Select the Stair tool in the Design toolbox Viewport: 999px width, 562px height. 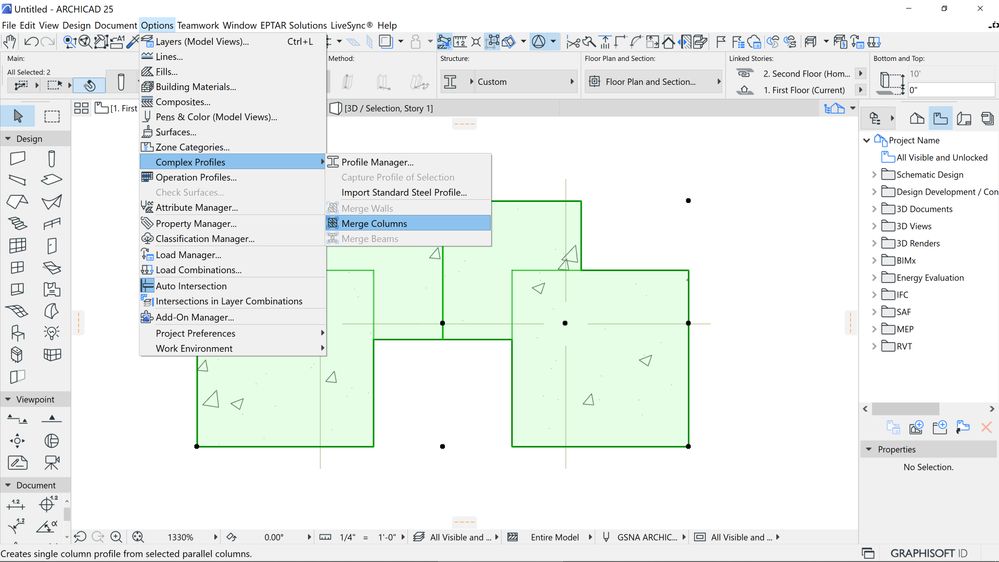point(17,224)
